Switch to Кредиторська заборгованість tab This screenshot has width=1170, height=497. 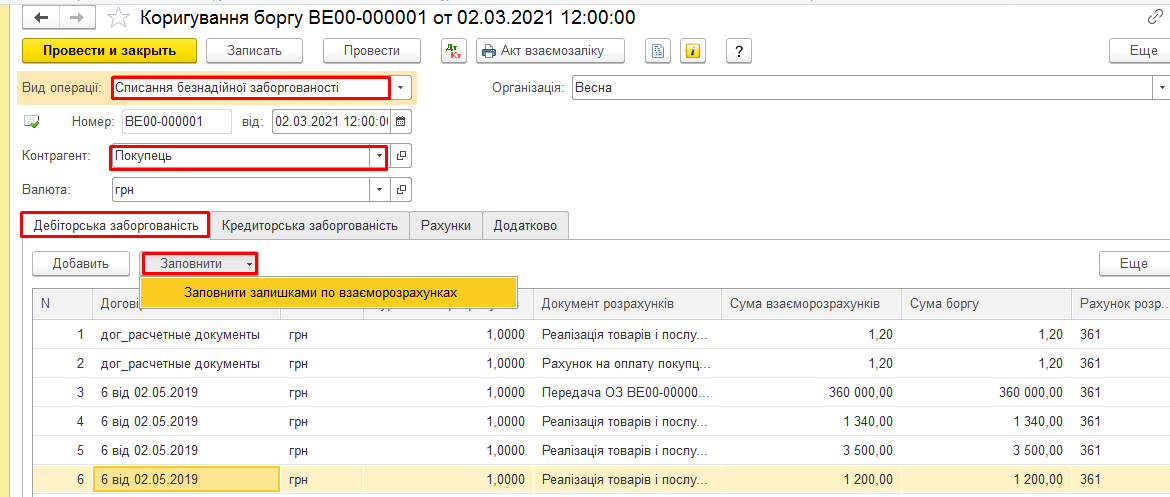point(309,225)
